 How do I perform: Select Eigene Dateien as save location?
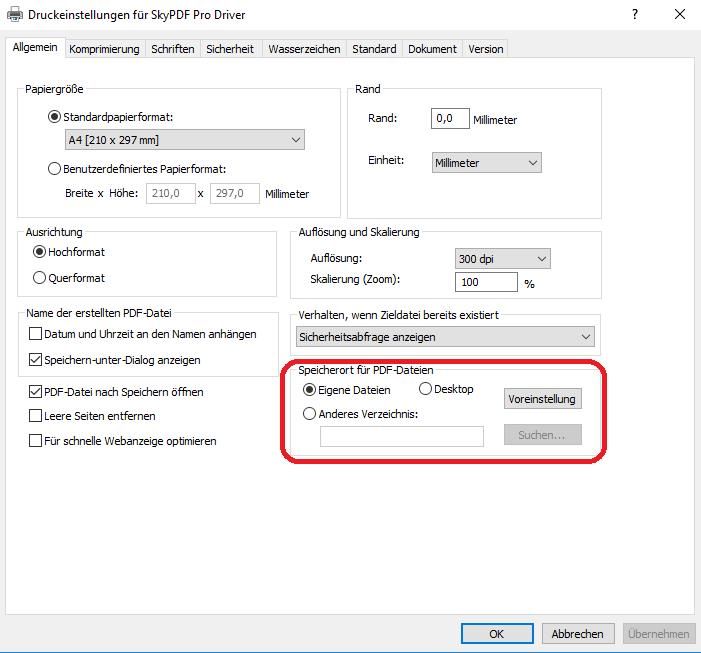tap(309, 390)
